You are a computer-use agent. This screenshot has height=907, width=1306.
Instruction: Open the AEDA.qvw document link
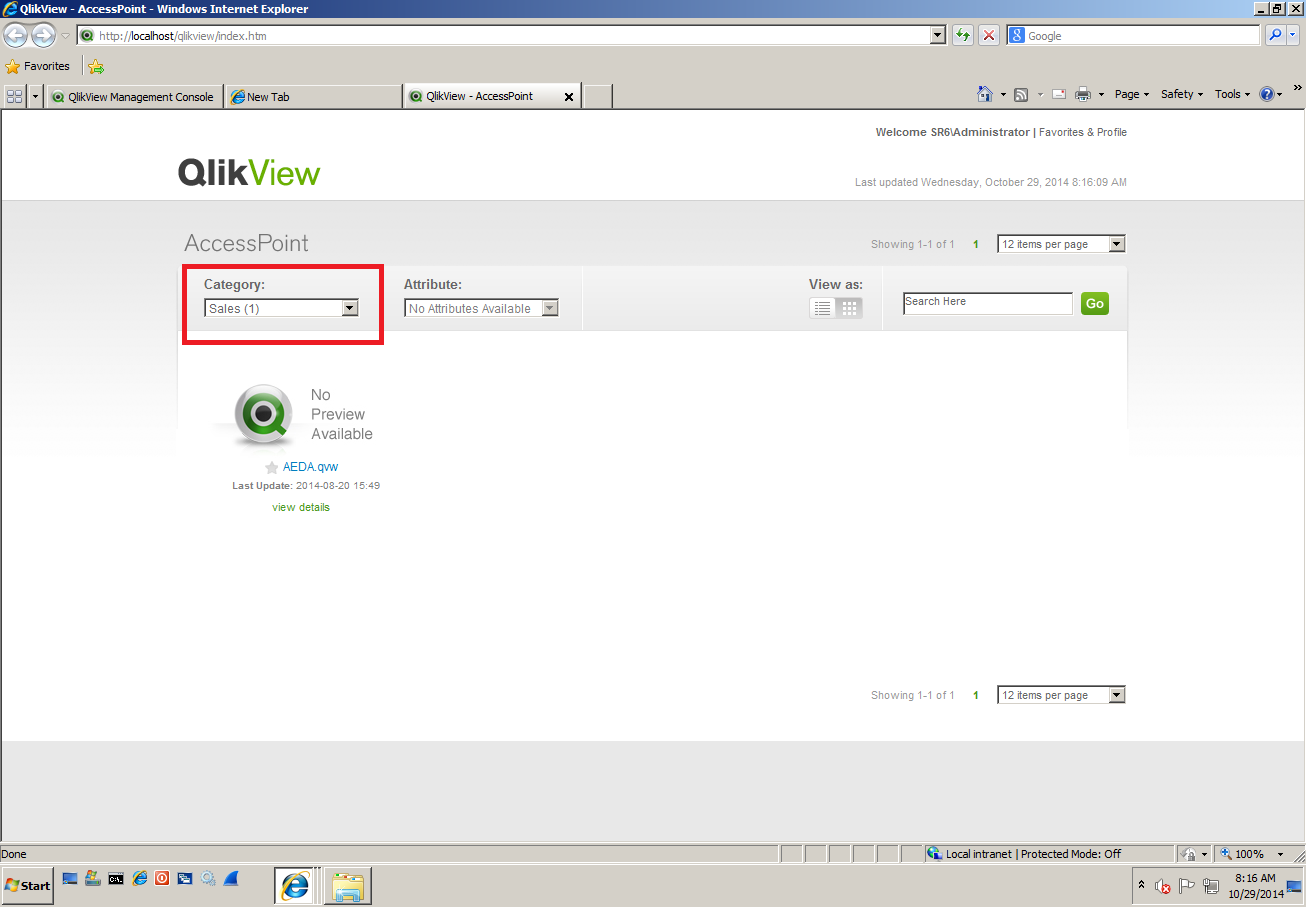(310, 467)
